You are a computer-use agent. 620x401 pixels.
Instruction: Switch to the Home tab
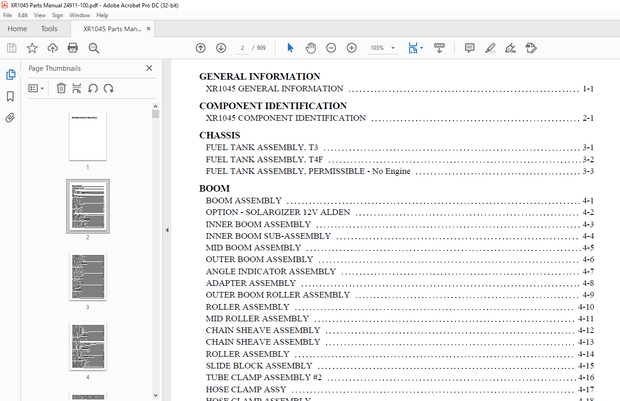click(x=17, y=29)
